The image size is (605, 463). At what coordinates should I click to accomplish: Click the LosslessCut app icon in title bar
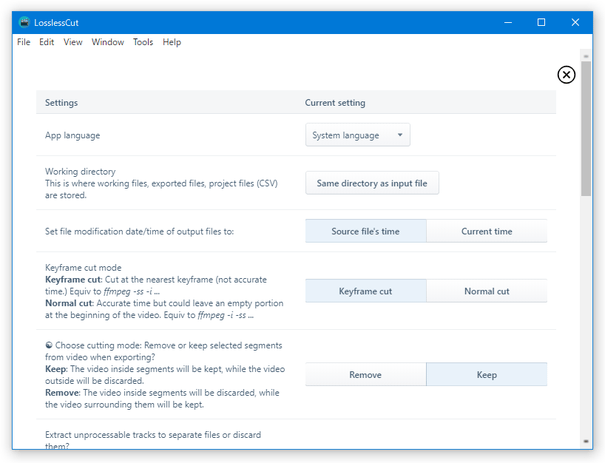[24, 22]
